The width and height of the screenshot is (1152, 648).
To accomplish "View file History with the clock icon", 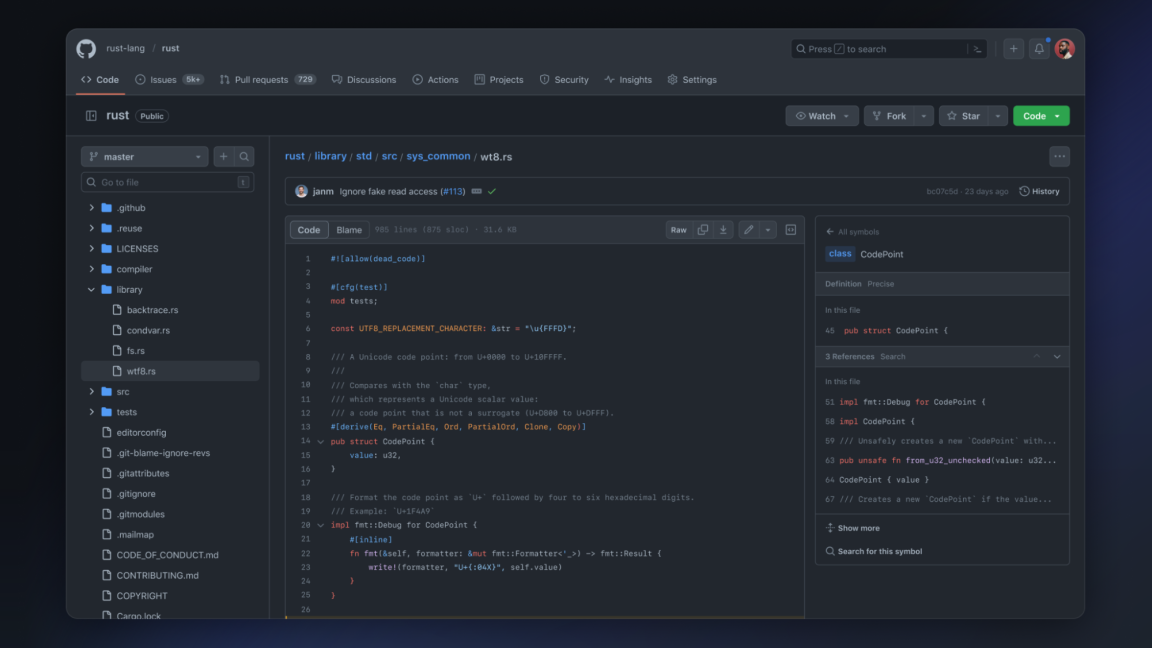I will click(1038, 191).
